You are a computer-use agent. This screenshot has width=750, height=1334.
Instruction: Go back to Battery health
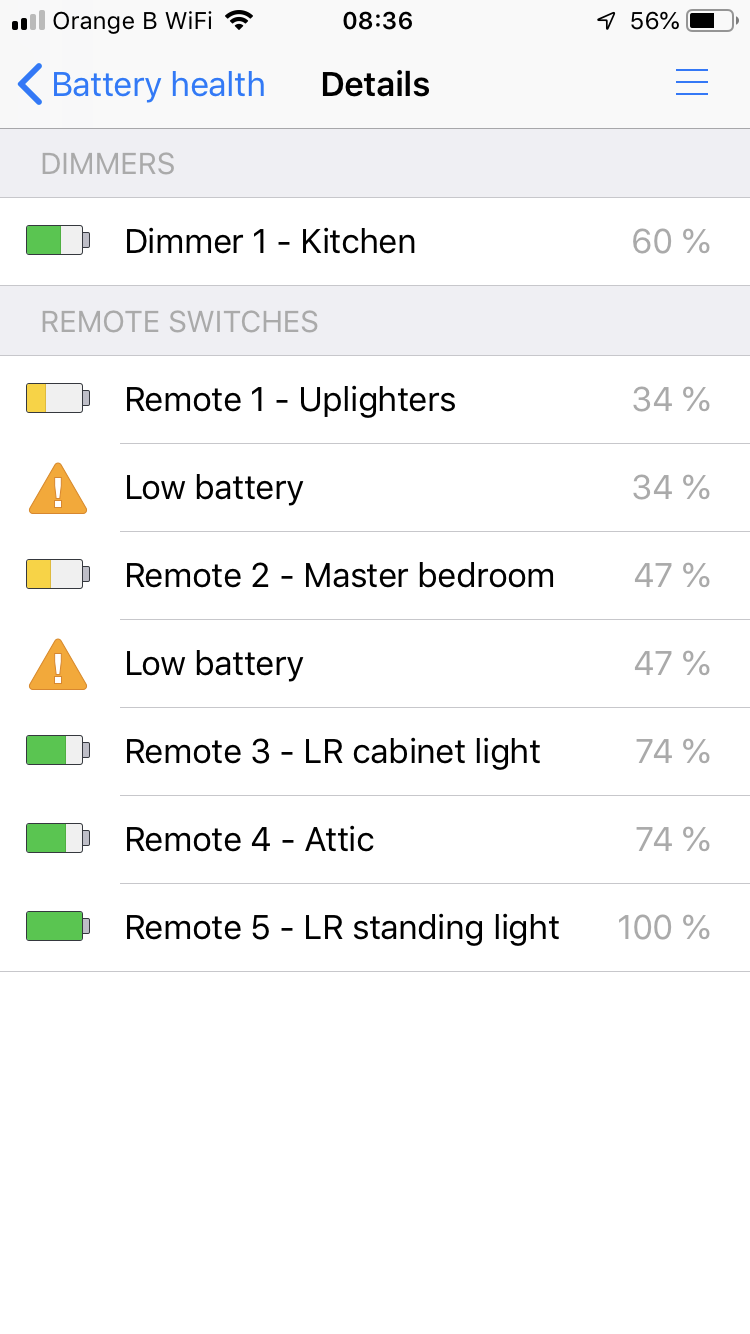pyautogui.click(x=142, y=85)
